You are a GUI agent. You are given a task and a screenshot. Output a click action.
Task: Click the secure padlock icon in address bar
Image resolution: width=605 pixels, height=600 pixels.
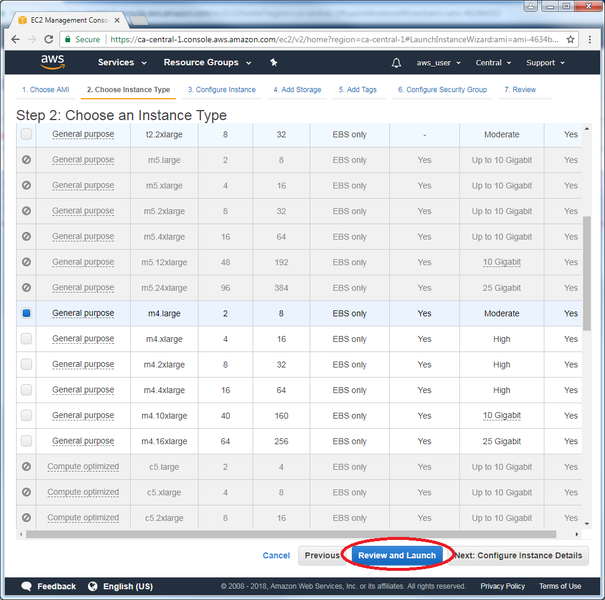click(x=68, y=39)
